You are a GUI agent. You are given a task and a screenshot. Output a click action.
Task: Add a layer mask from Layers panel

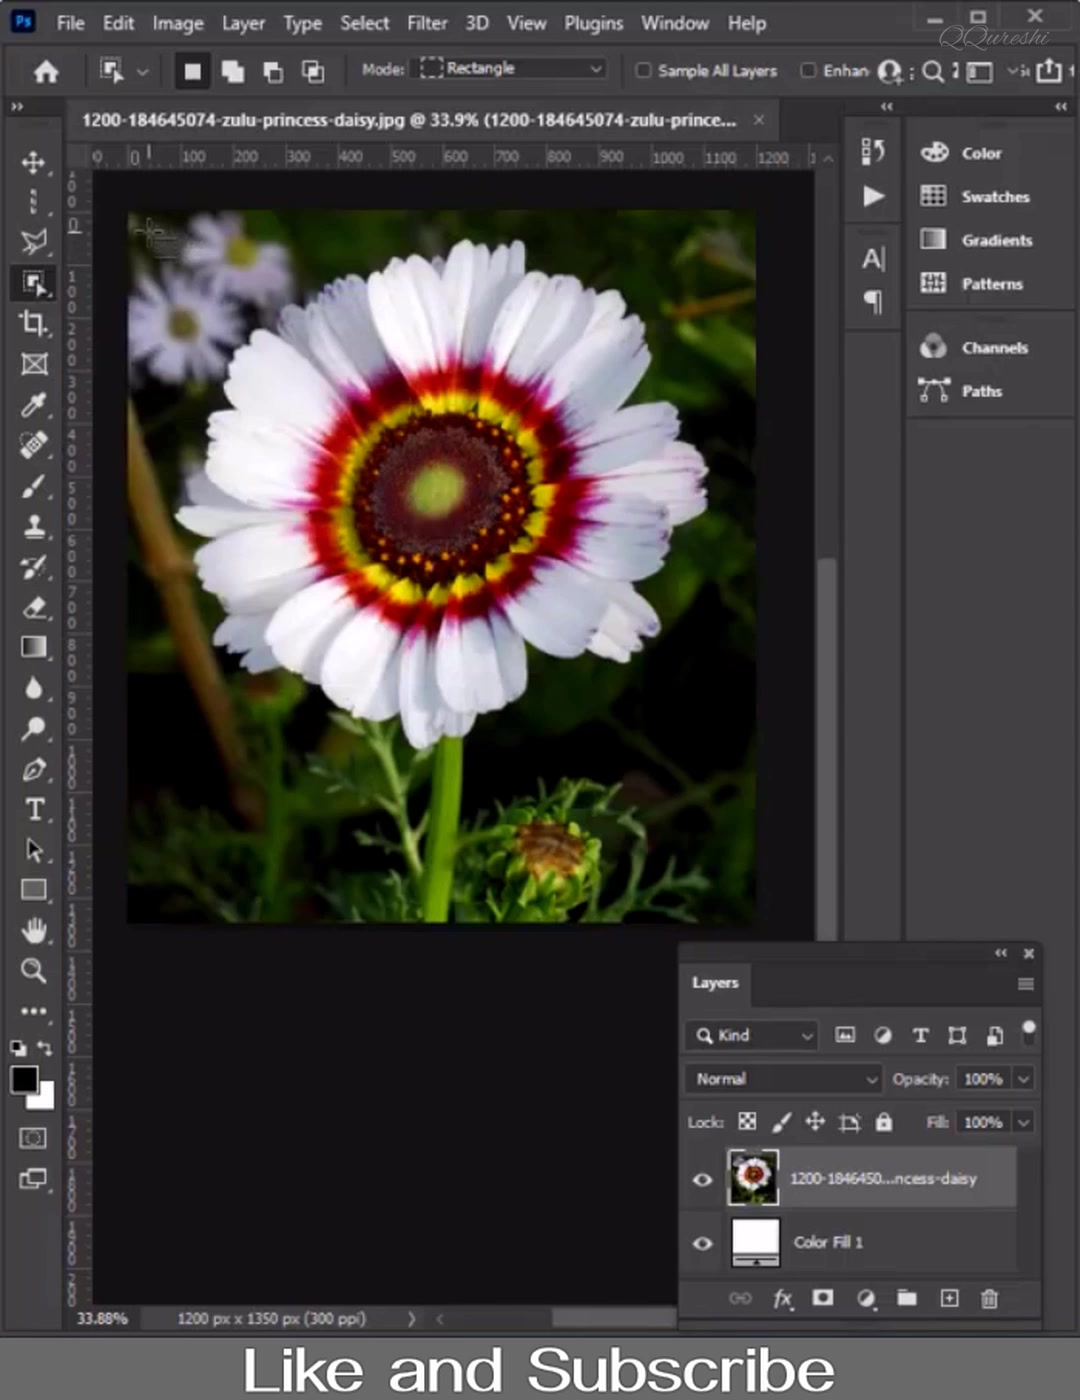(x=823, y=1298)
